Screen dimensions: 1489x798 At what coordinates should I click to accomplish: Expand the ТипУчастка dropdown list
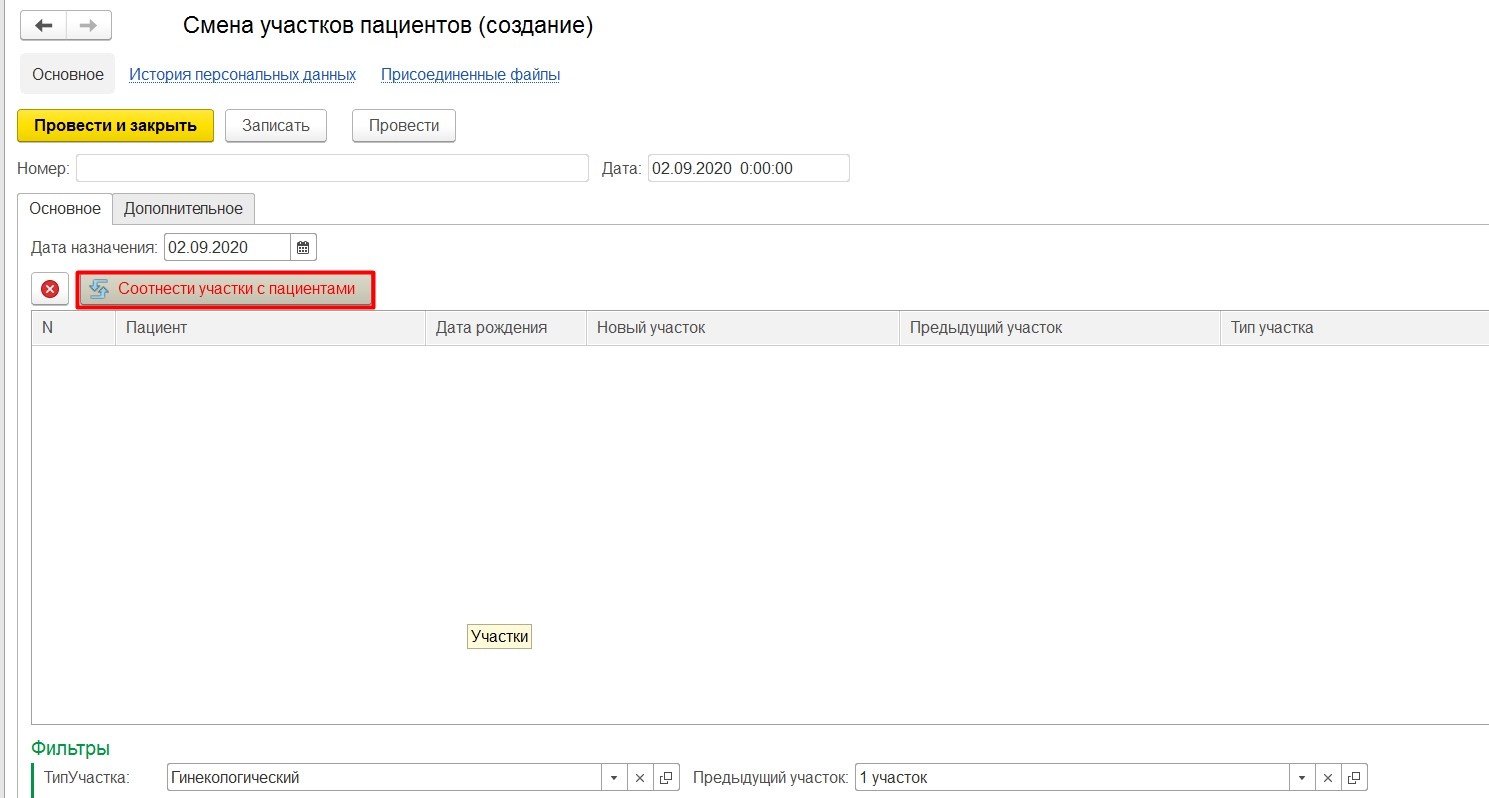click(x=614, y=778)
